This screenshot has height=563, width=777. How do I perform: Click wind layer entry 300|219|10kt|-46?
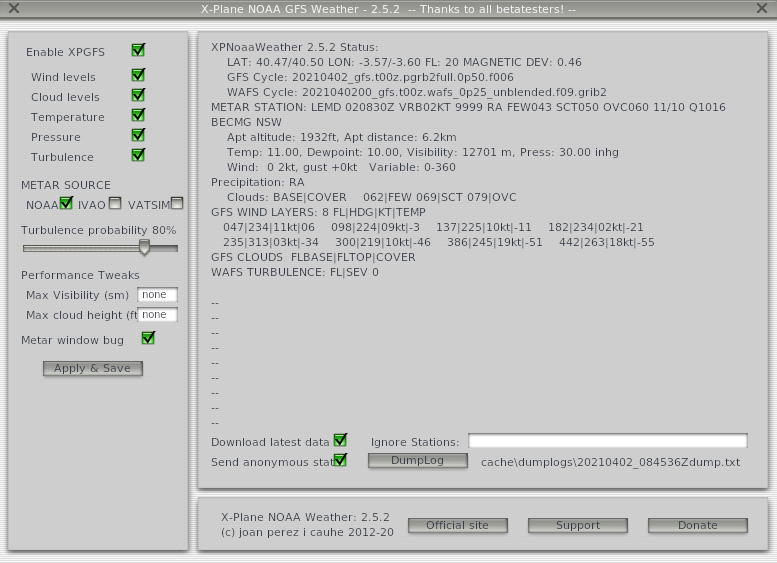coord(383,243)
